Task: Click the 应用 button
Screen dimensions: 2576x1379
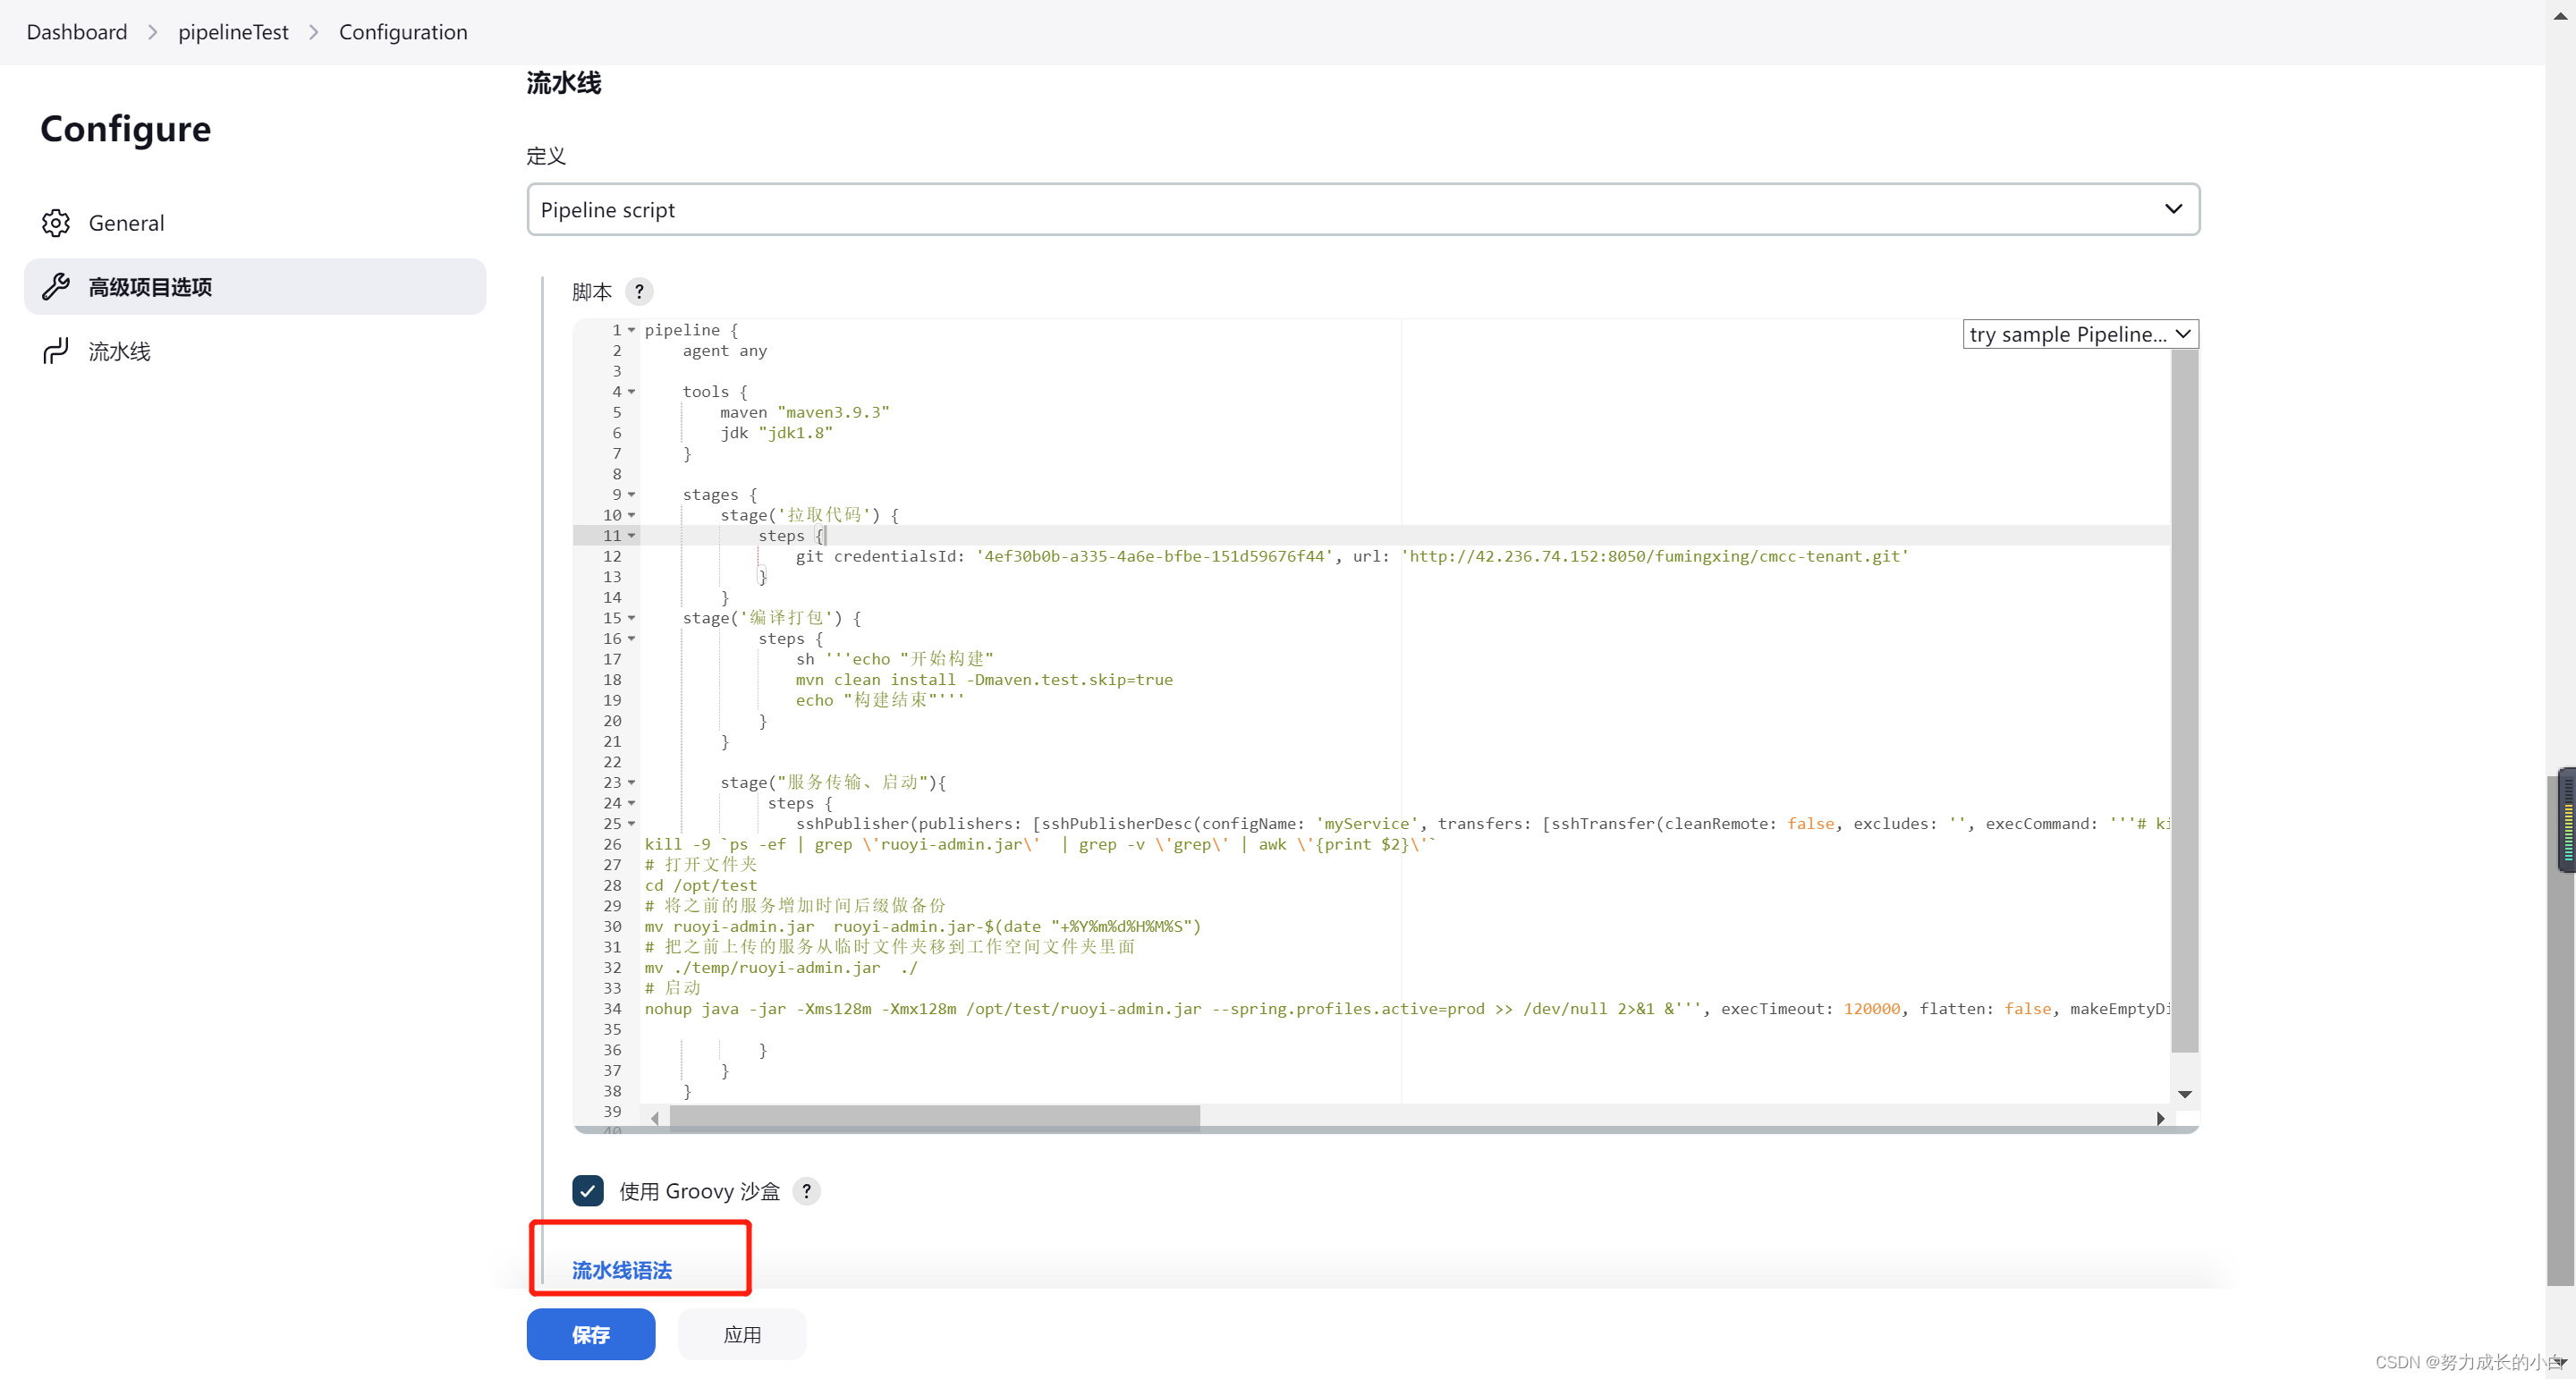Action: (x=742, y=1334)
